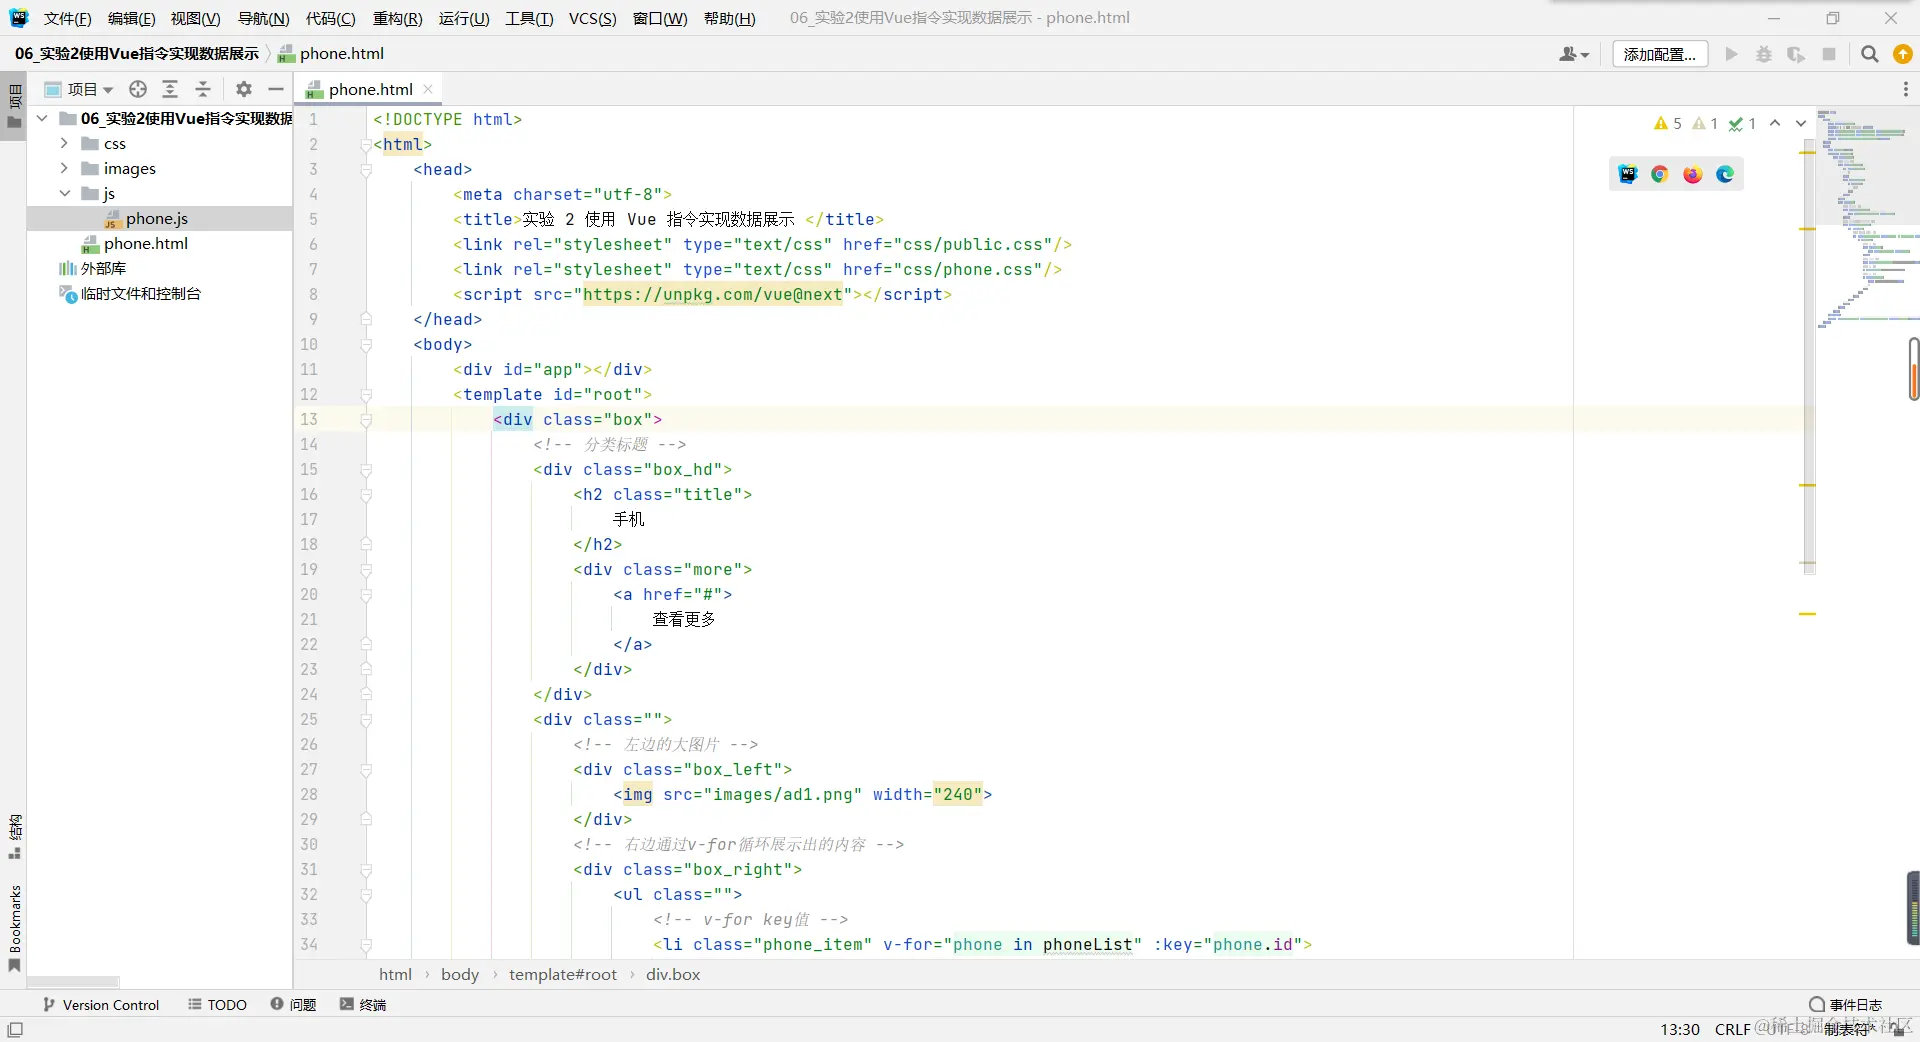This screenshot has width=1920, height=1042.
Task: Open the Version Control tool window
Action: (101, 1005)
